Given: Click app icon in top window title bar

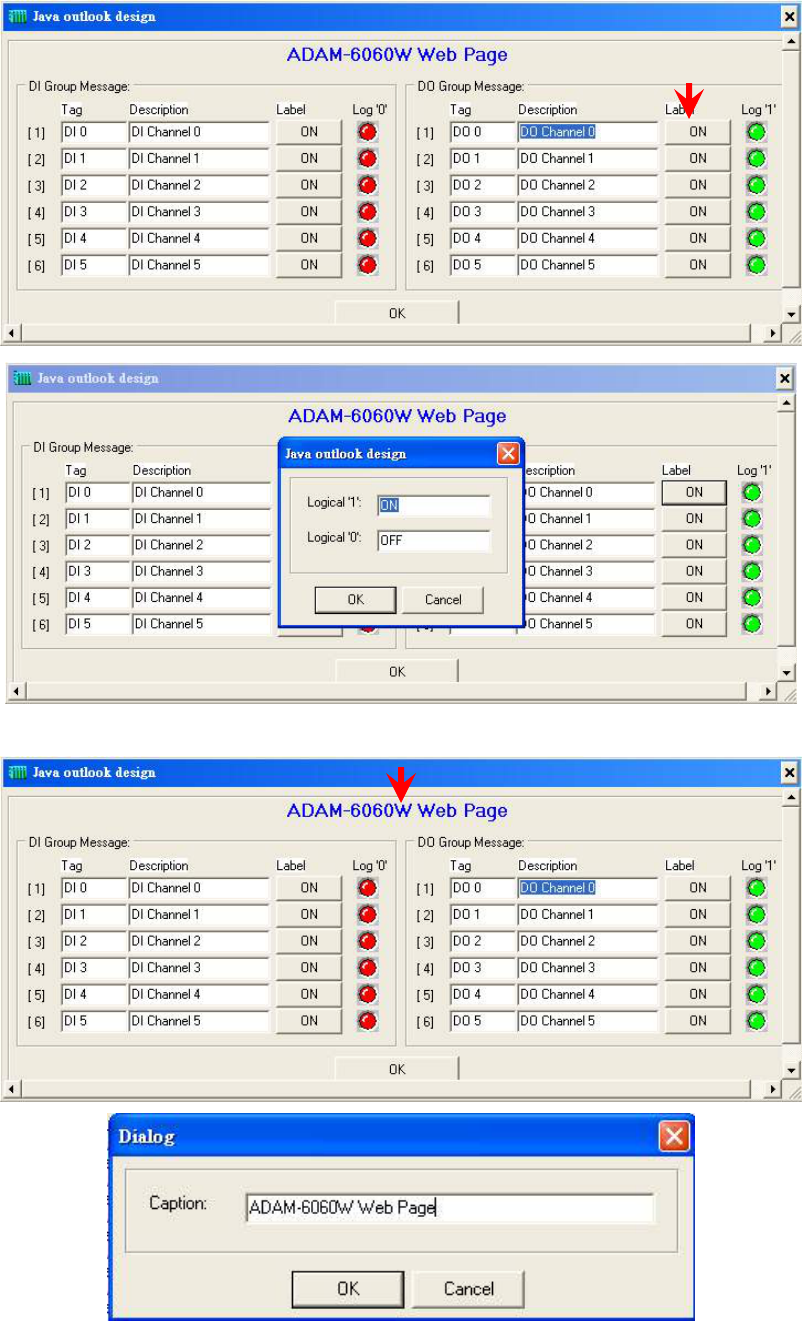Looking at the screenshot, I should (17, 16).
